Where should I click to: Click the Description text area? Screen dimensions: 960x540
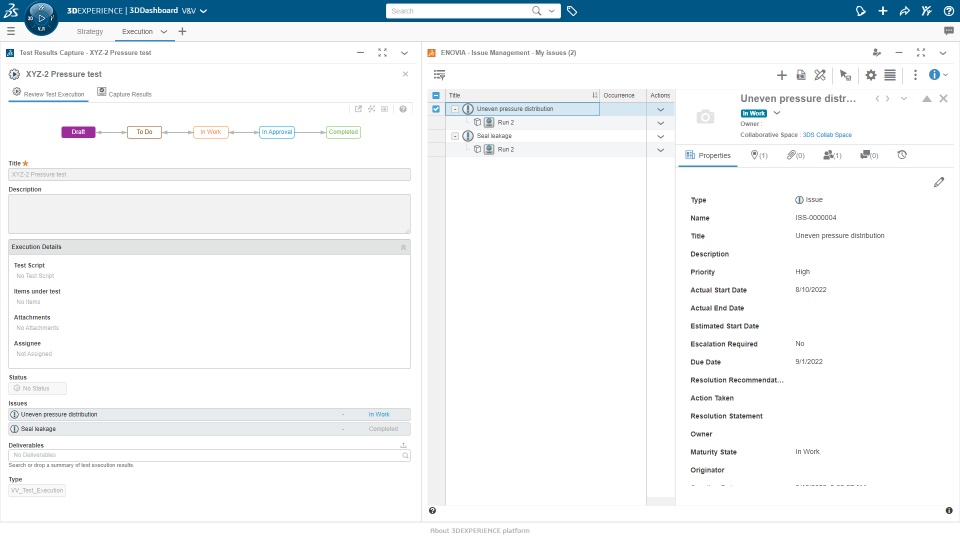pos(209,214)
